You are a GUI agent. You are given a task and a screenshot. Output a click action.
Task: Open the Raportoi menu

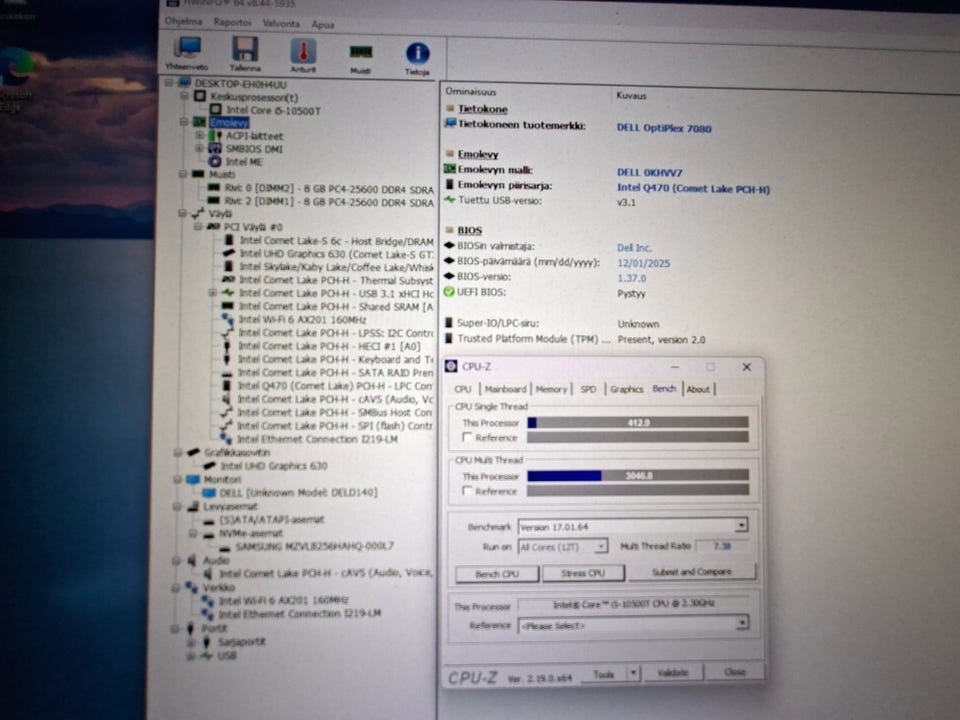click(x=232, y=22)
